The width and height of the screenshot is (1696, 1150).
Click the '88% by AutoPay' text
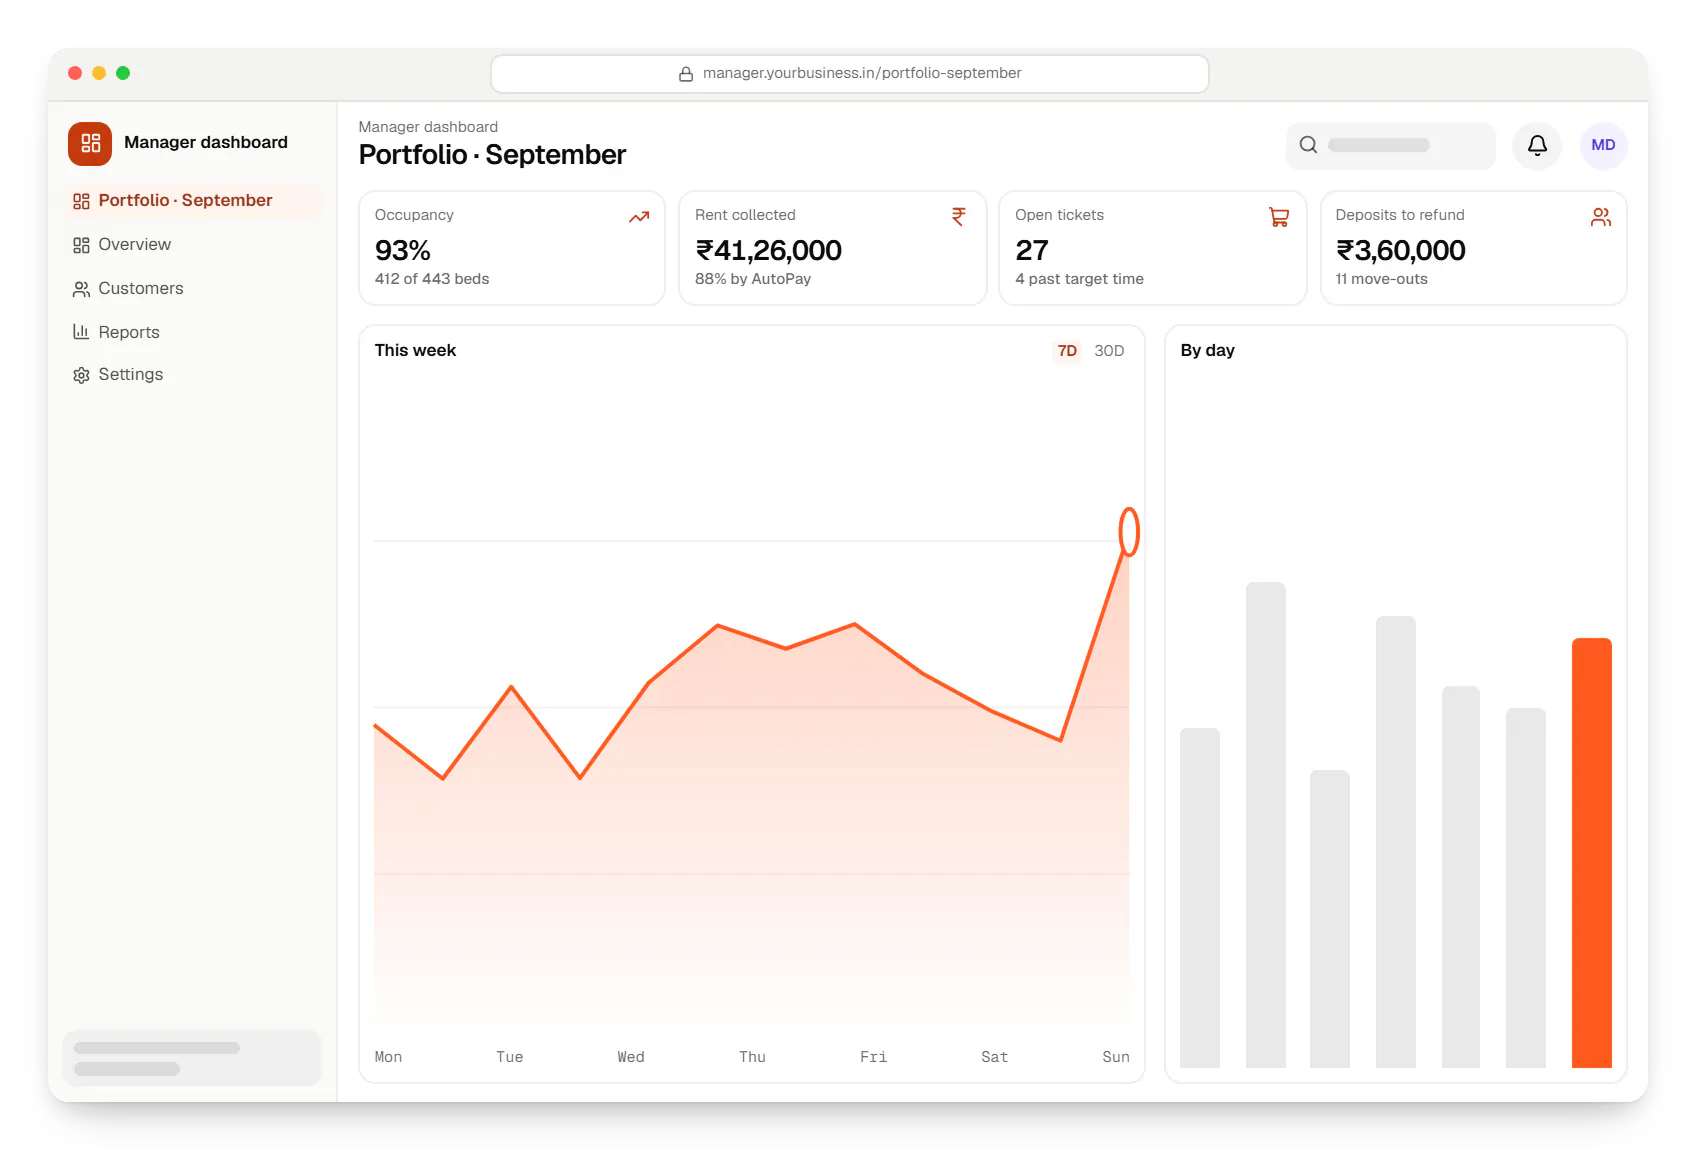[x=753, y=279]
